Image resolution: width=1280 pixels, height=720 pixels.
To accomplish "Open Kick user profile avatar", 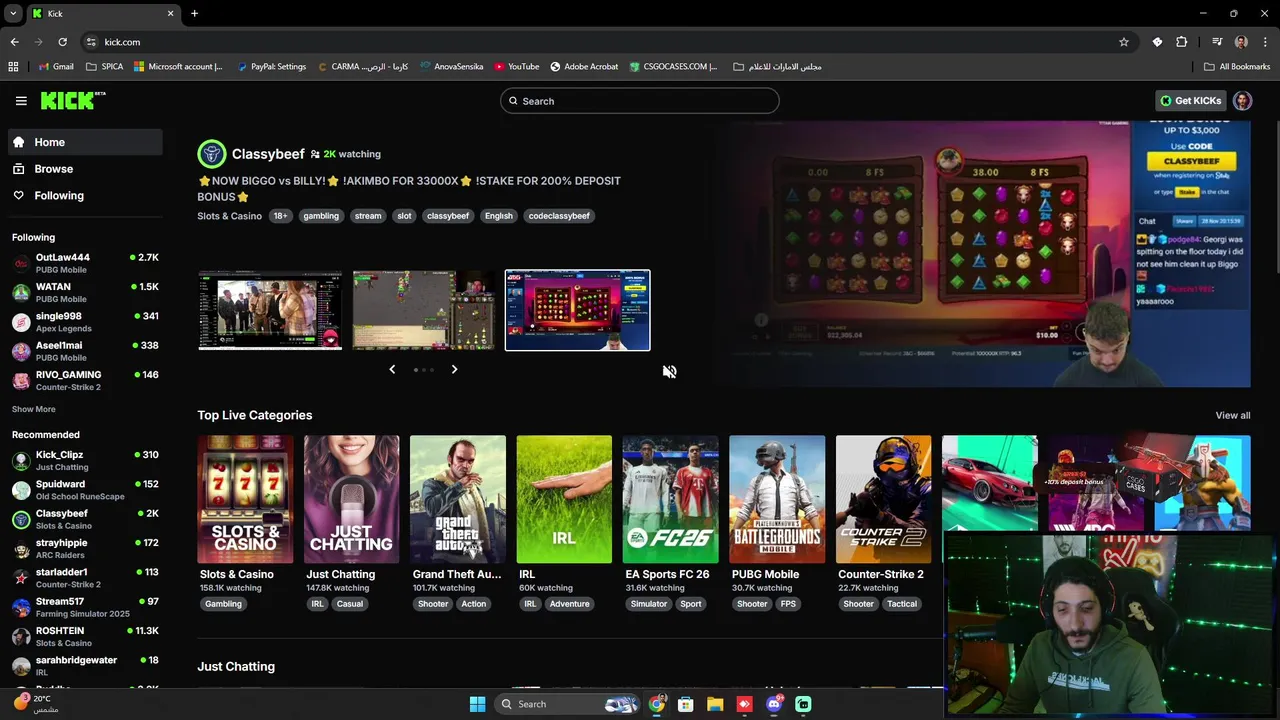I will [1242, 101].
